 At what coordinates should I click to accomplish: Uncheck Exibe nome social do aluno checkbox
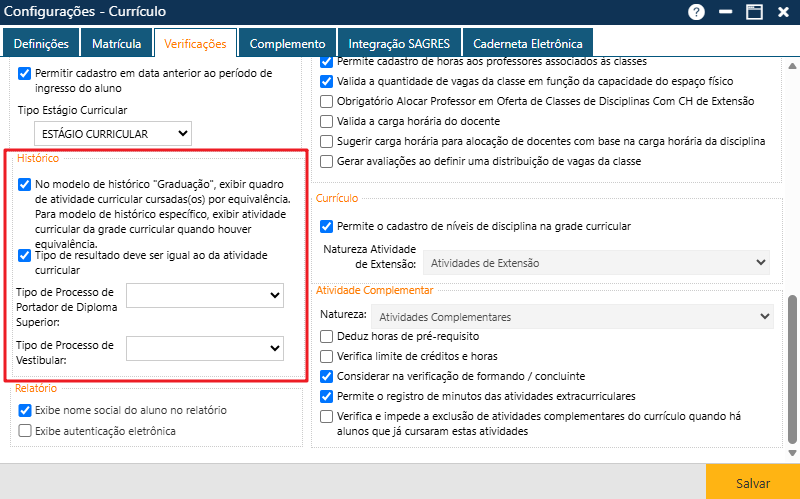click(24, 410)
